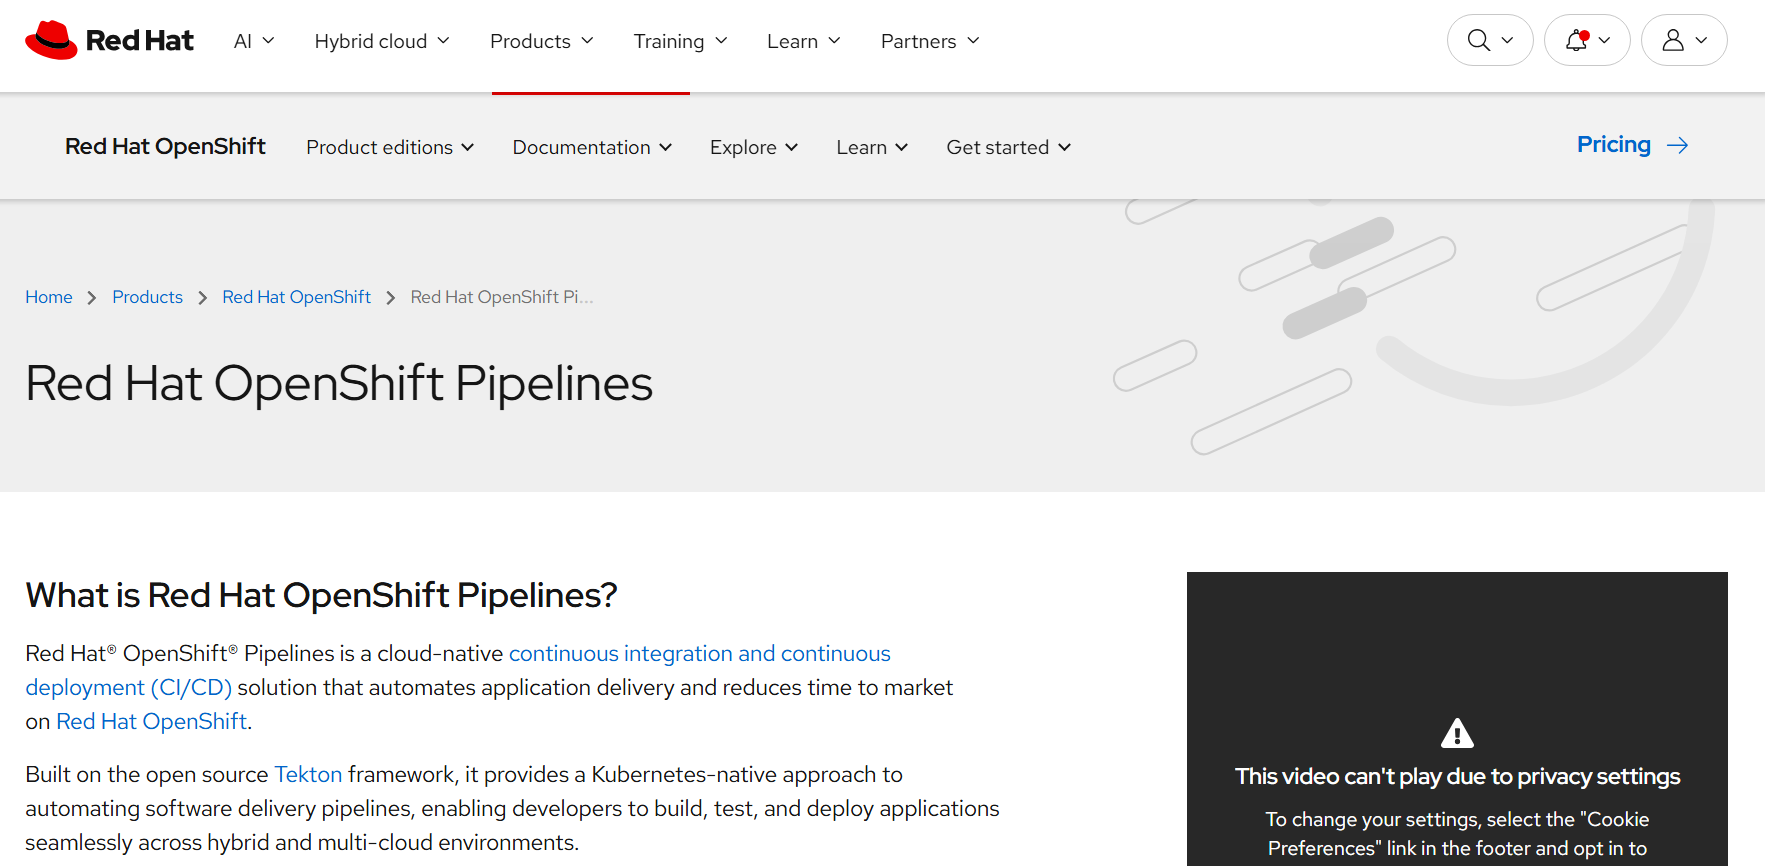
Task: Expand the Documentation dropdown
Action: click(592, 147)
